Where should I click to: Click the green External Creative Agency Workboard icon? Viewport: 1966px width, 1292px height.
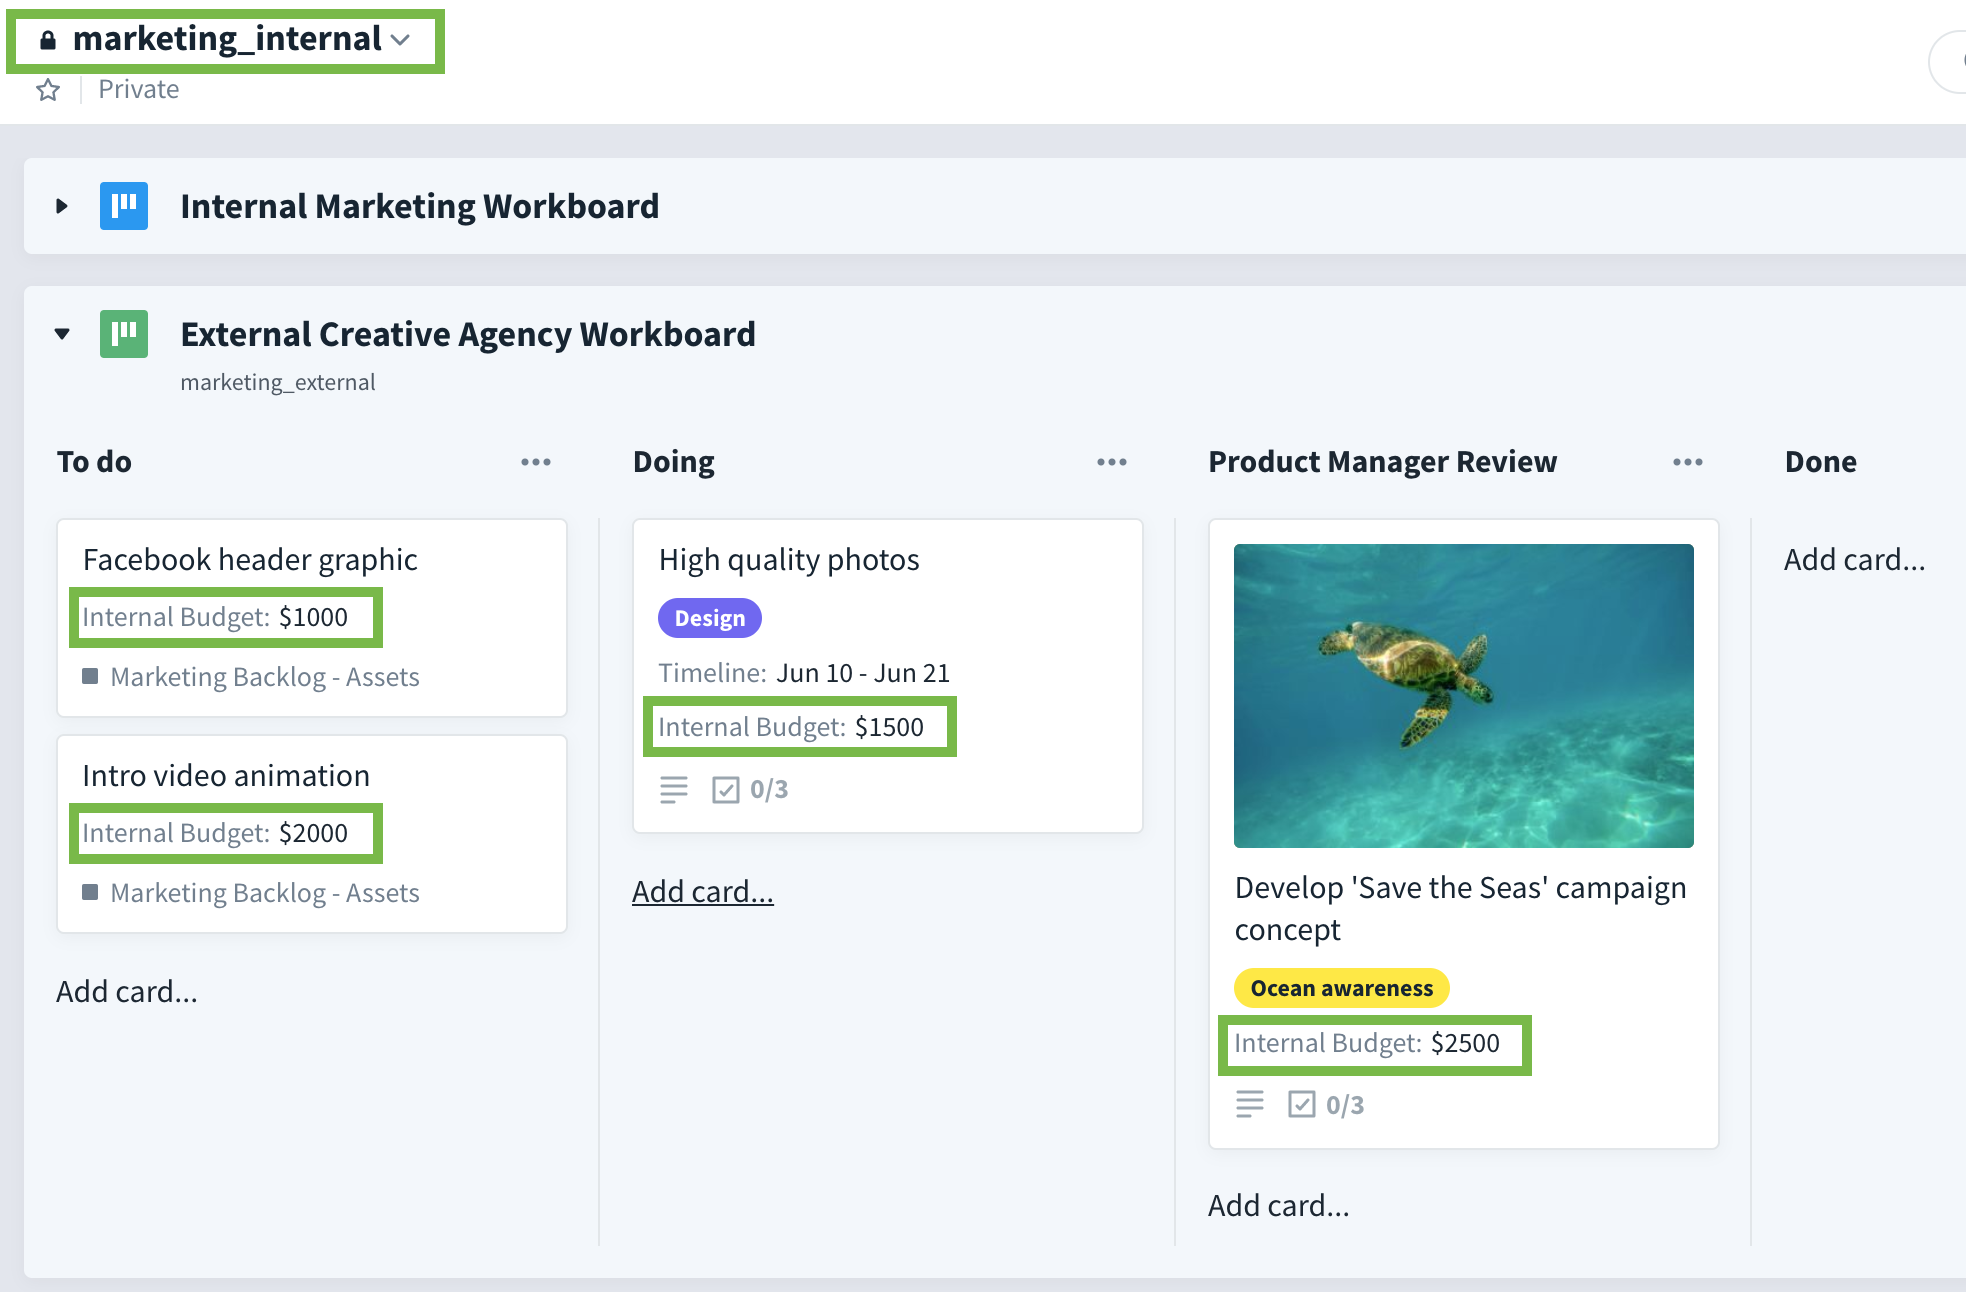123,334
